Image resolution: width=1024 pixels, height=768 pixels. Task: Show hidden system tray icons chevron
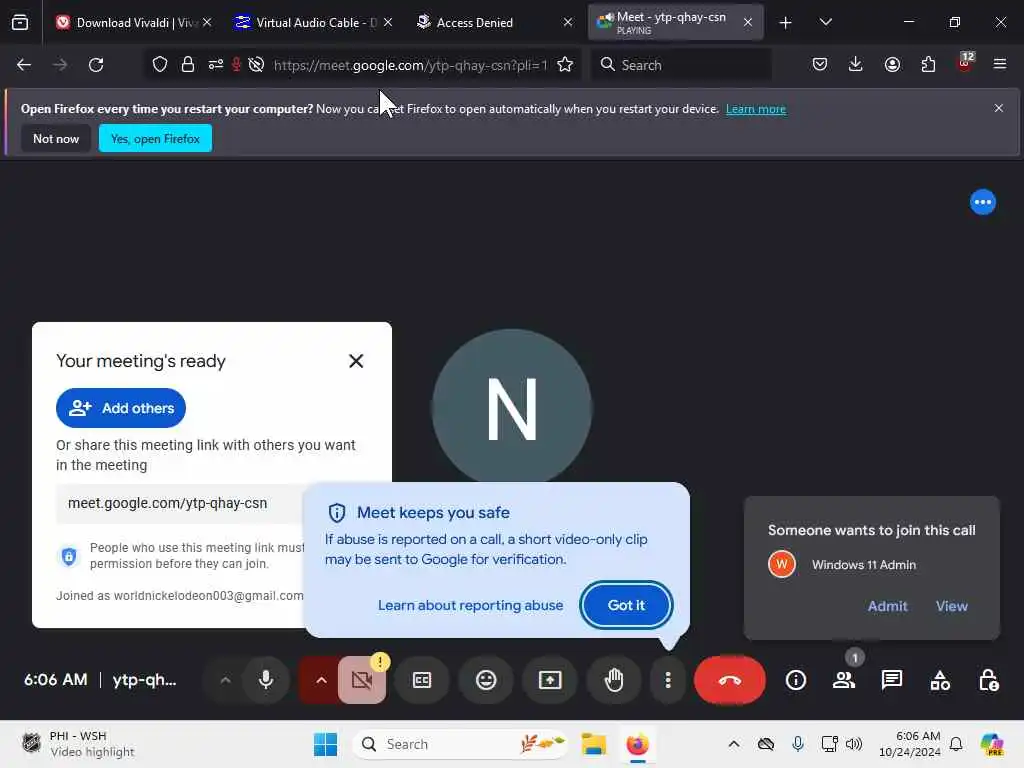tap(734, 744)
